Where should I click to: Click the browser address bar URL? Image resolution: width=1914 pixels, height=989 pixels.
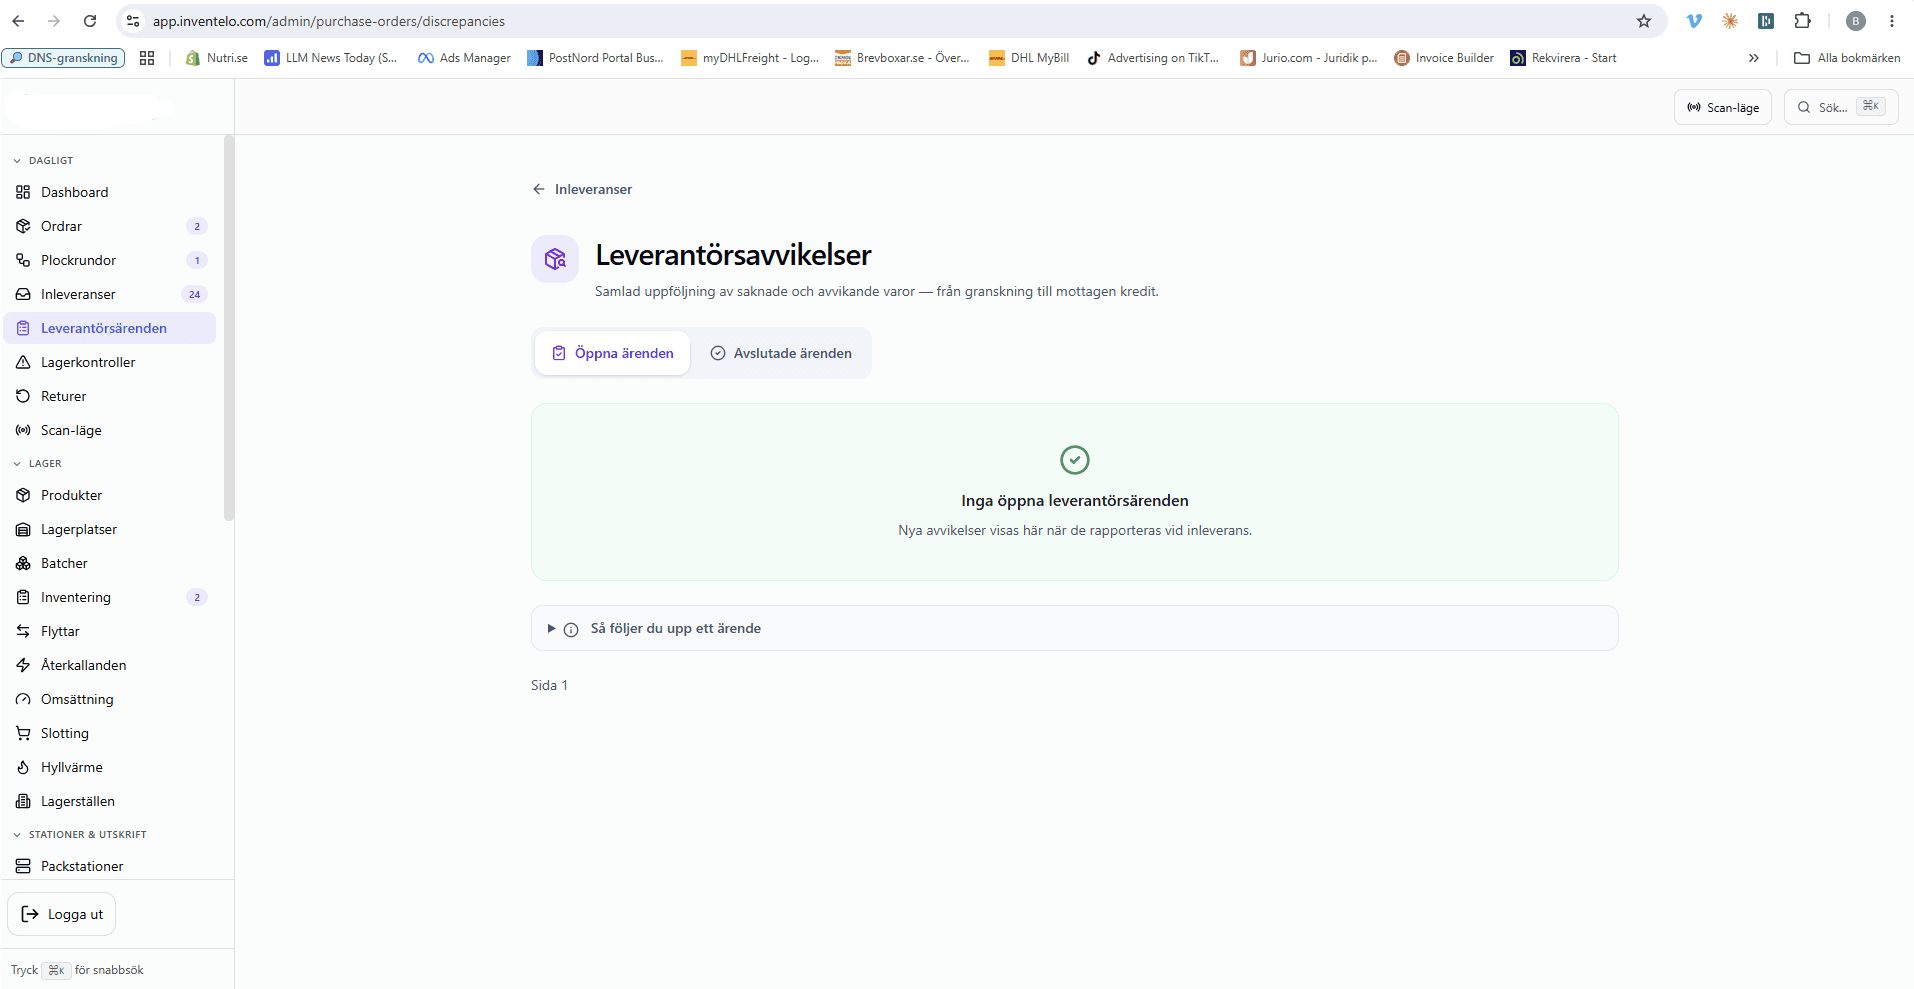329,21
